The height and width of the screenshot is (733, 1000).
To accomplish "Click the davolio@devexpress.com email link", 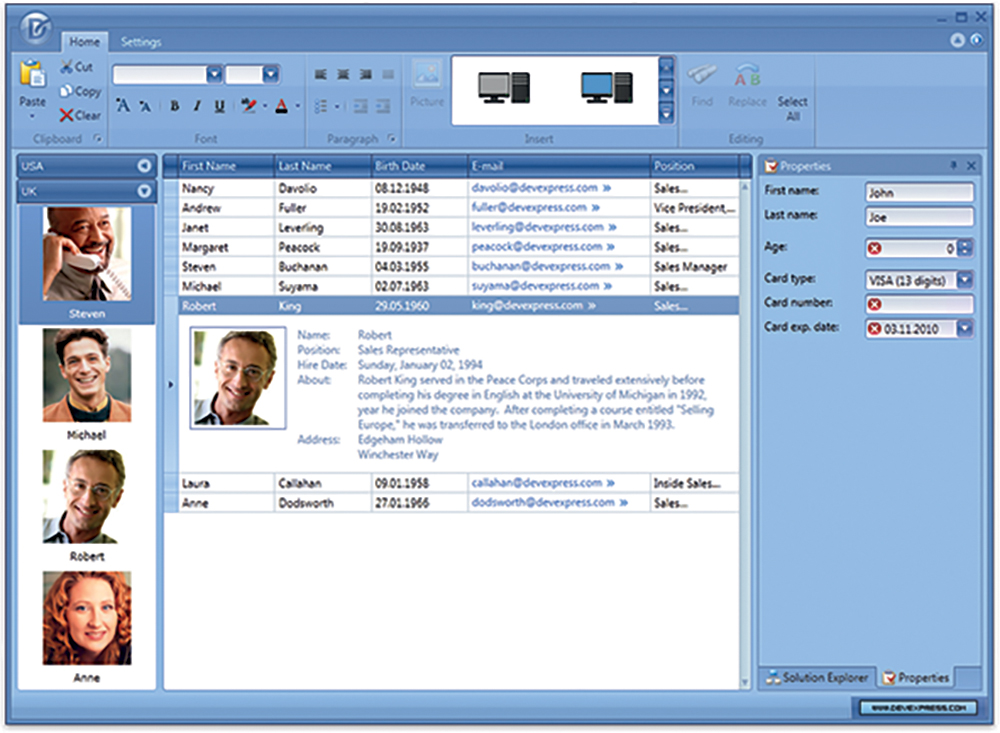I will coord(534,187).
